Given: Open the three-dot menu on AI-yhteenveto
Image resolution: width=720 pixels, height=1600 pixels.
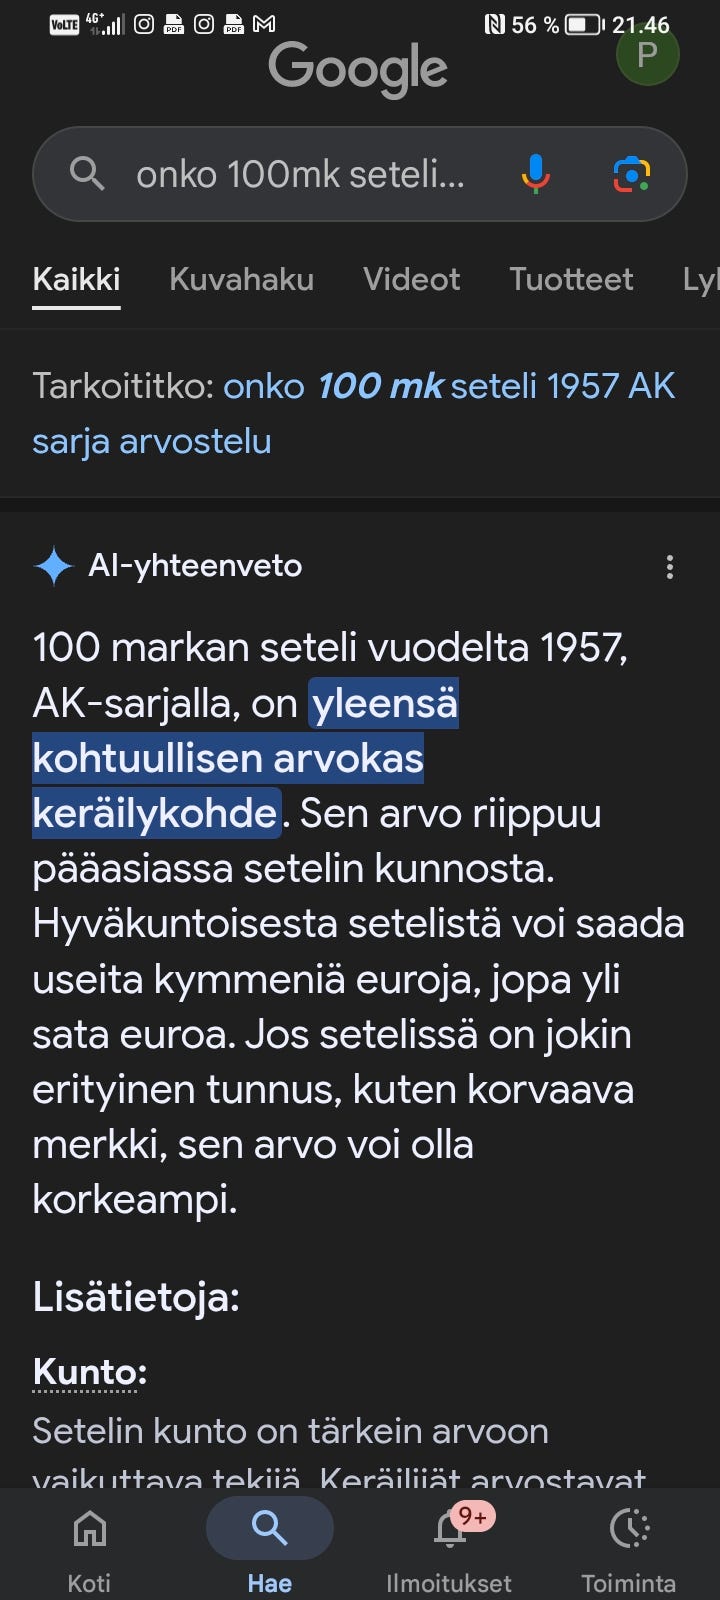Looking at the screenshot, I should (x=669, y=566).
